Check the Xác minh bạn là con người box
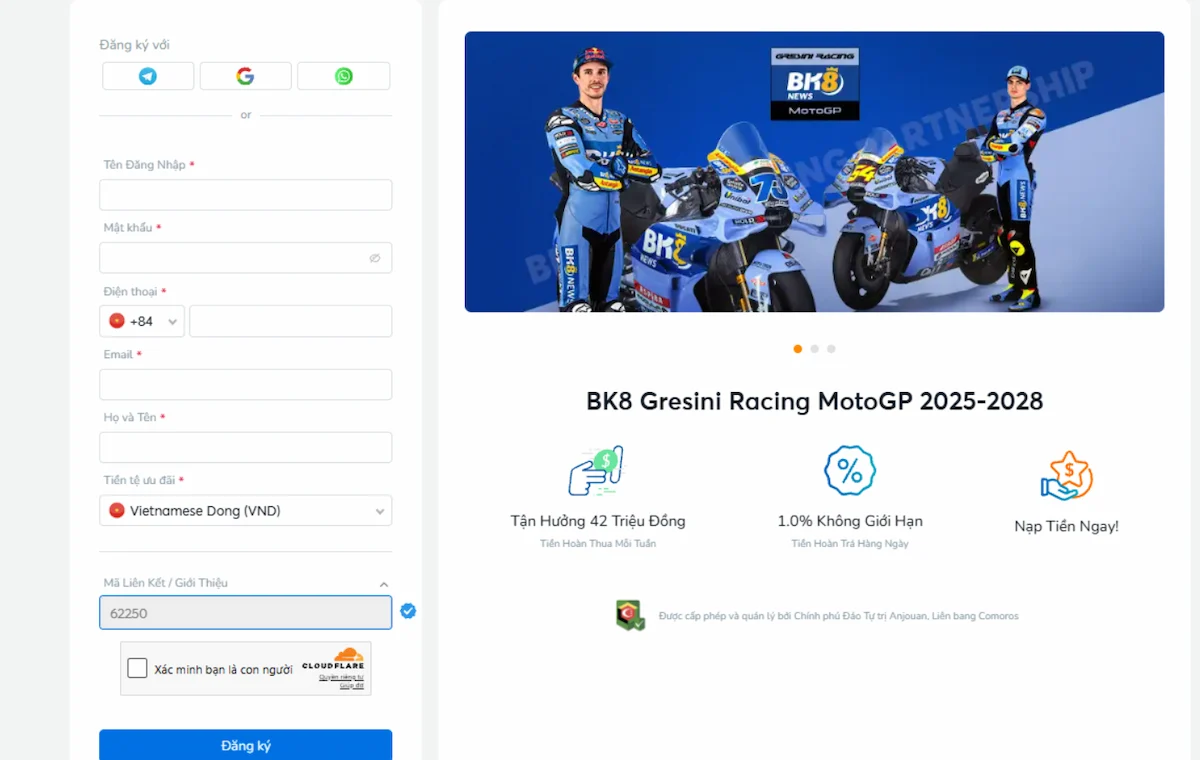The image size is (1200, 760). pyautogui.click(x=138, y=669)
